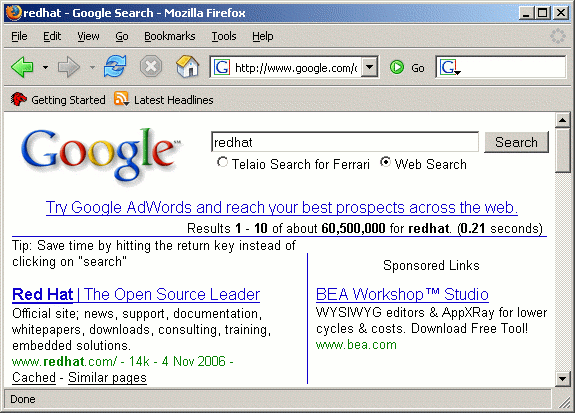Reload the page with the refresh icon
This screenshot has width=575, height=413.
click(115, 66)
